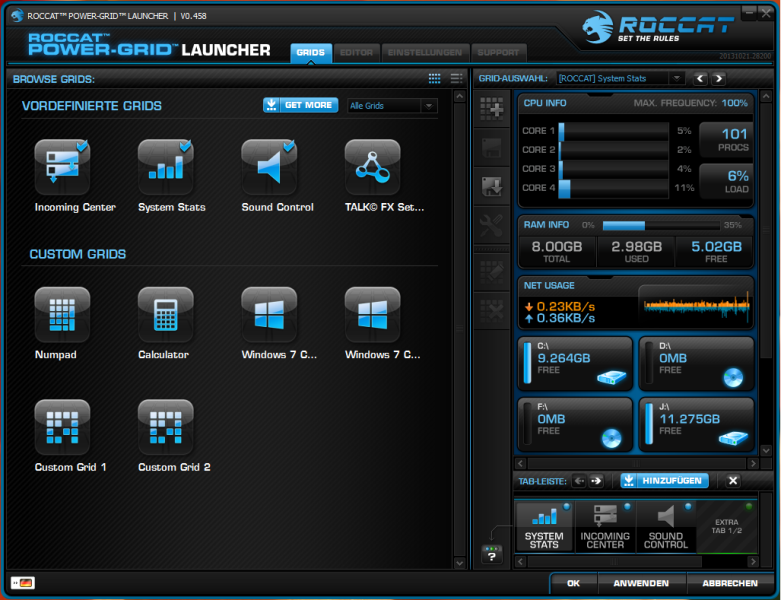781x600 pixels.
Task: Click the C:\ drive tile
Action: click(575, 363)
